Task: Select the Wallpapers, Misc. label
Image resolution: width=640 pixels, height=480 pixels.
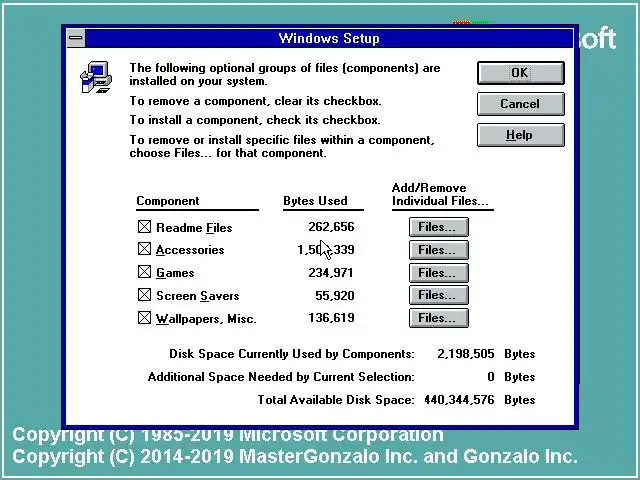Action: point(206,319)
